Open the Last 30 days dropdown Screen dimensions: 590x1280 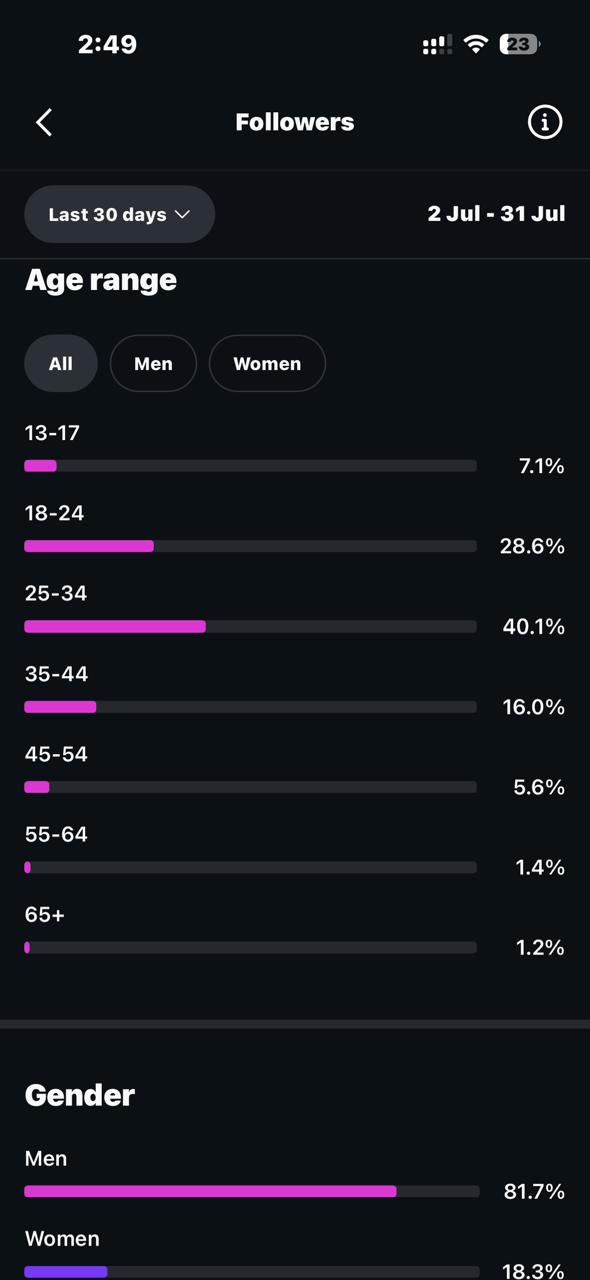(x=120, y=214)
